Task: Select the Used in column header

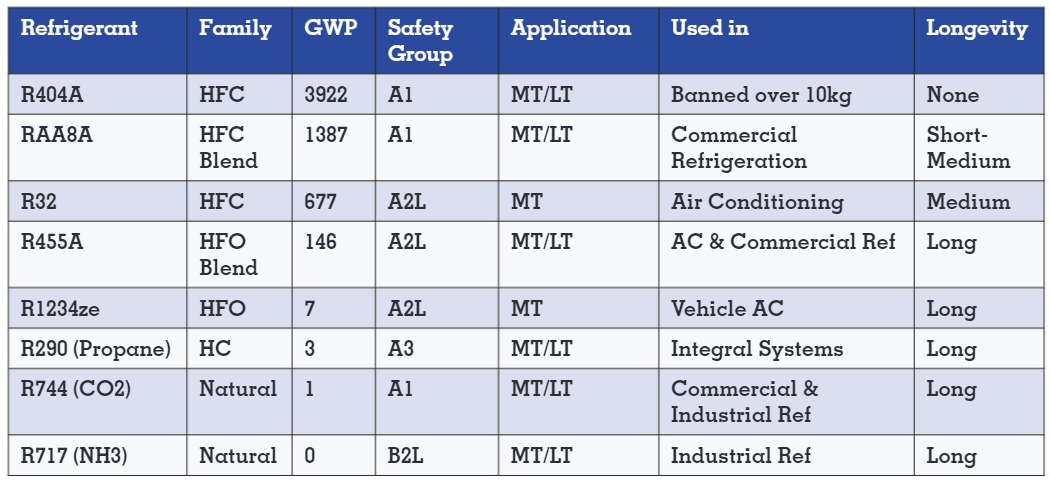Action: (710, 29)
